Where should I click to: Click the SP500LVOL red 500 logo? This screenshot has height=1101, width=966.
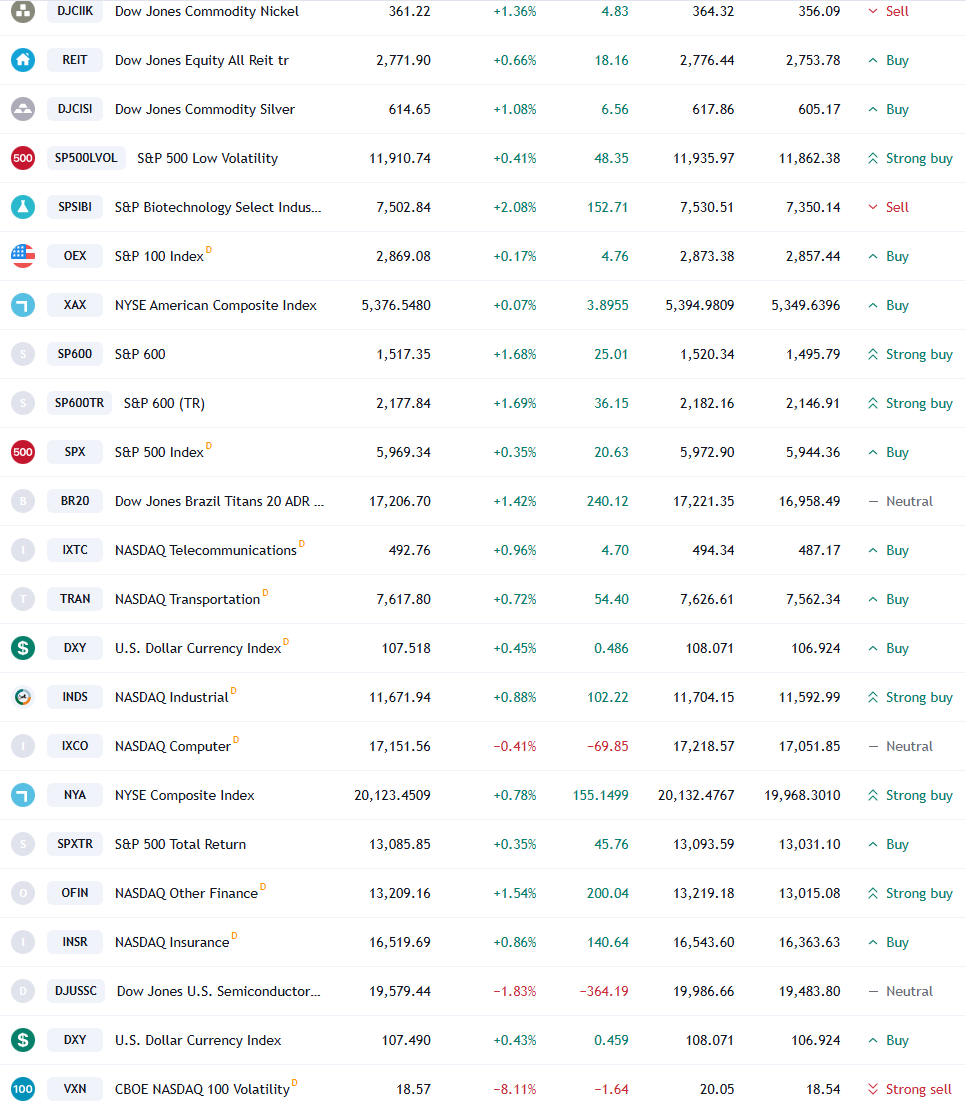coord(23,158)
